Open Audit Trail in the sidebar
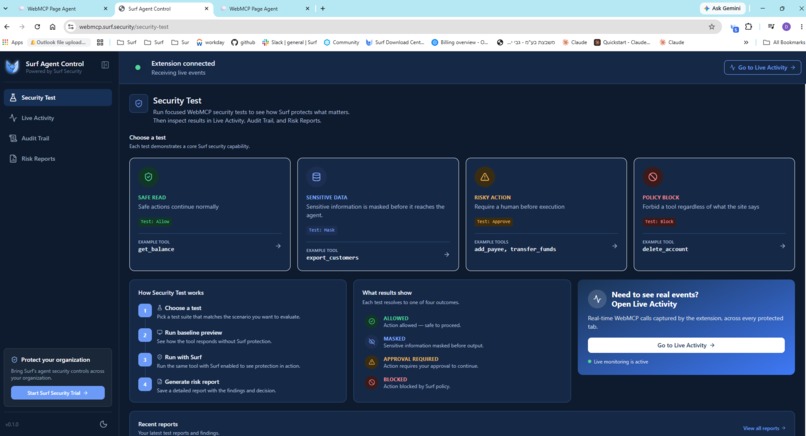 [58, 138]
